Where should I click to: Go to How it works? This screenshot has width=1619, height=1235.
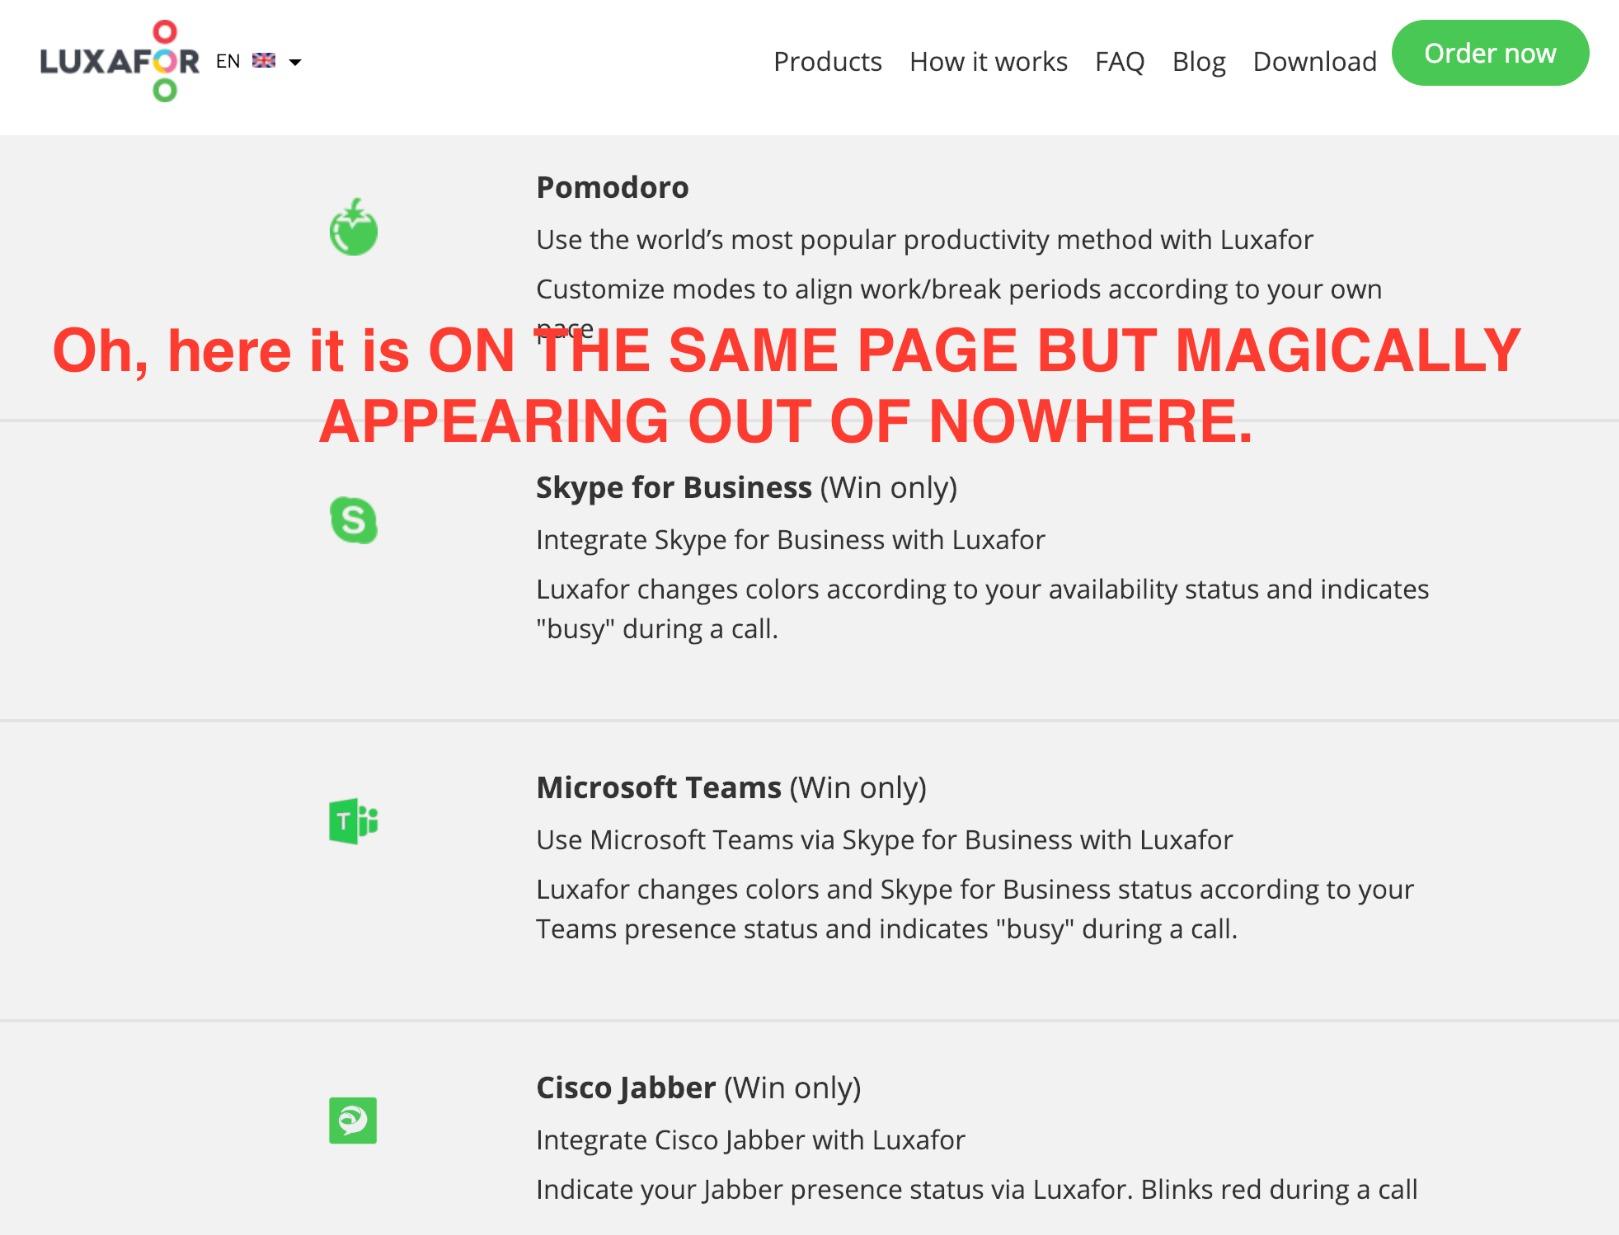pos(988,62)
